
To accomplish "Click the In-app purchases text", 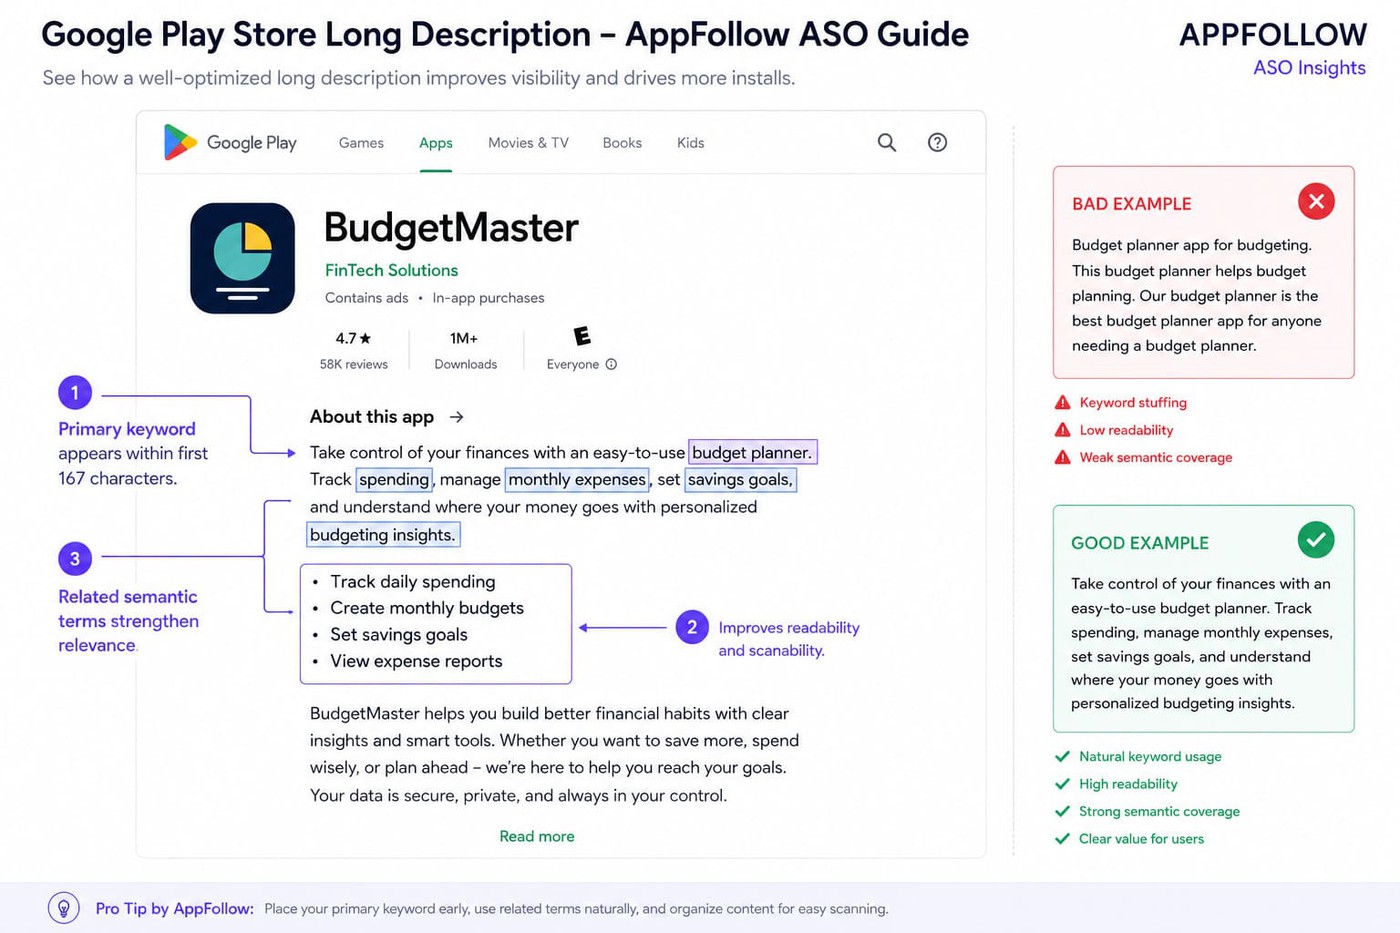I will click(488, 298).
